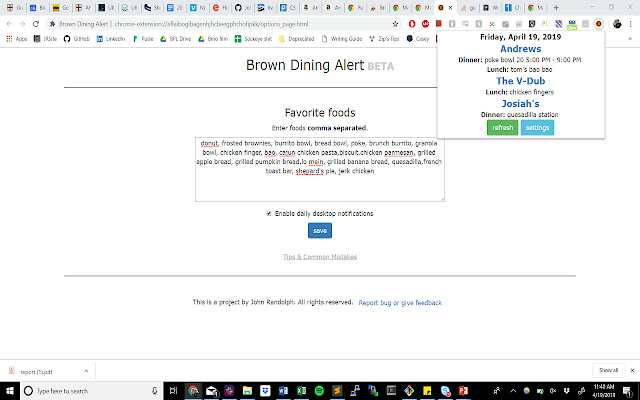This screenshot has width=640, height=400.
Task: Open the LinkedIn bookmark
Action: (111, 39)
